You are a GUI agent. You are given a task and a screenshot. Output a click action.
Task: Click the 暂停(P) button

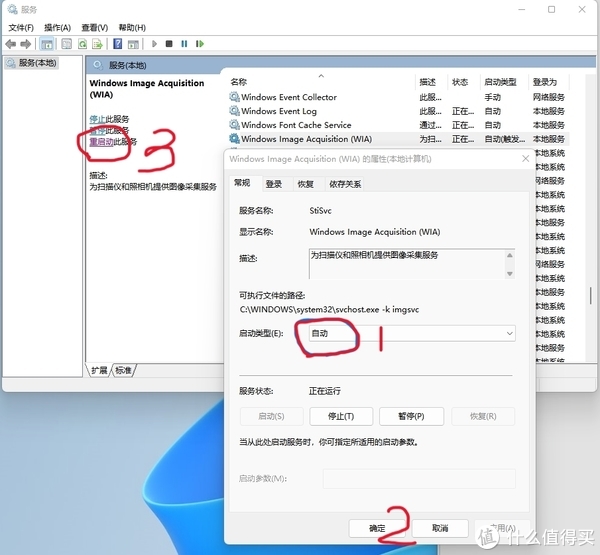411,416
